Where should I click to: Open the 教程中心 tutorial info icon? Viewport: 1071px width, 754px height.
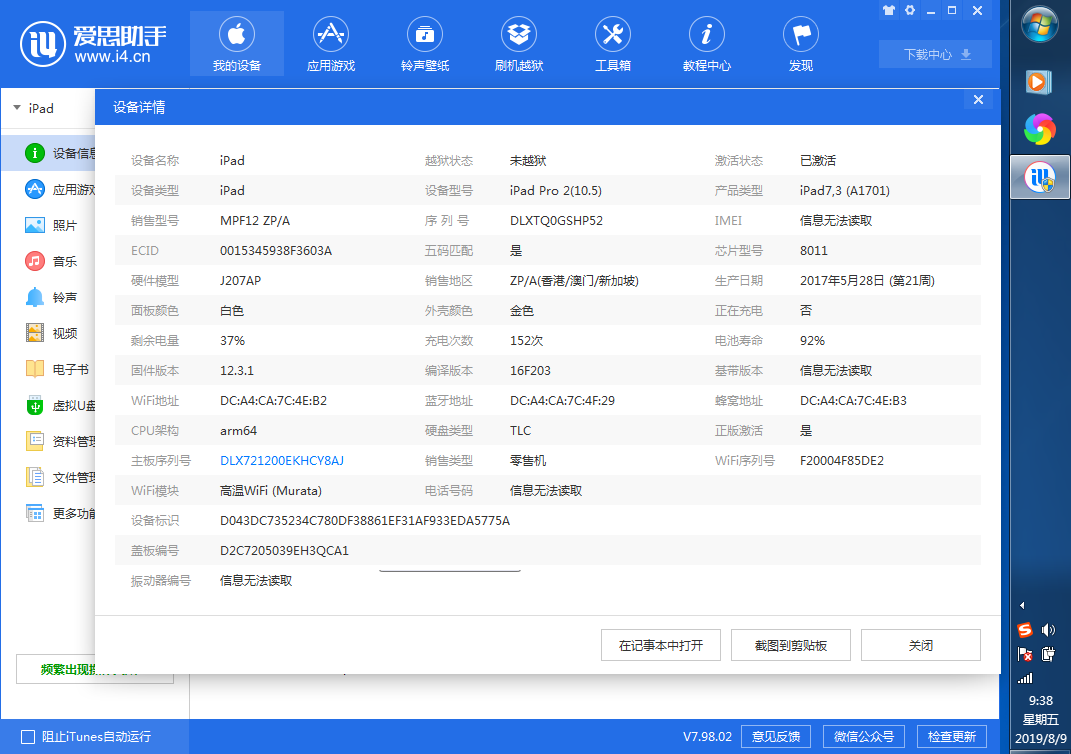tap(706, 35)
